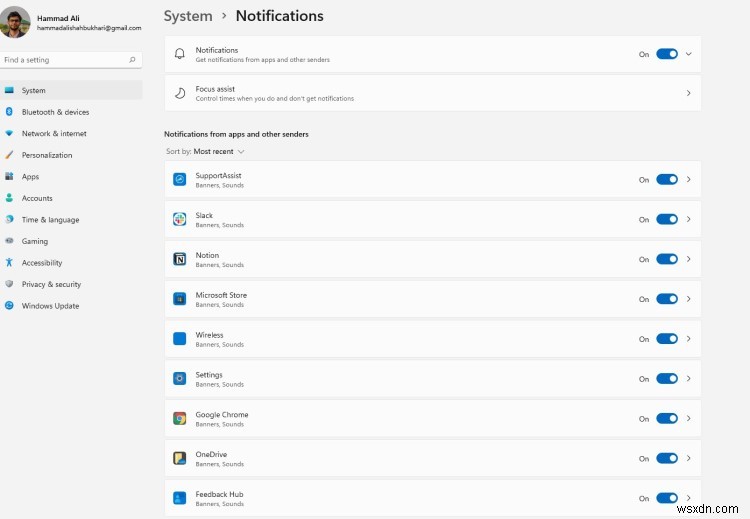Click the Privacy shield icon

(x=9, y=284)
